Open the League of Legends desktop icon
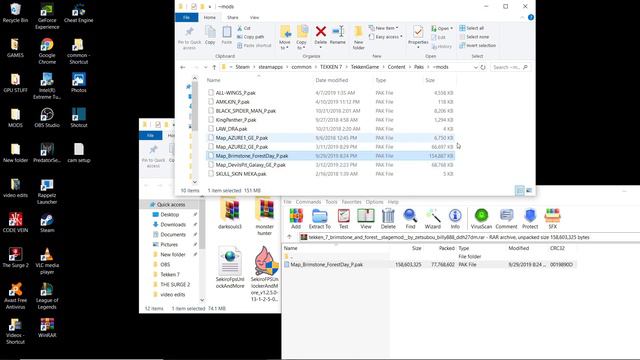The image size is (640, 360). pyautogui.click(x=47, y=296)
